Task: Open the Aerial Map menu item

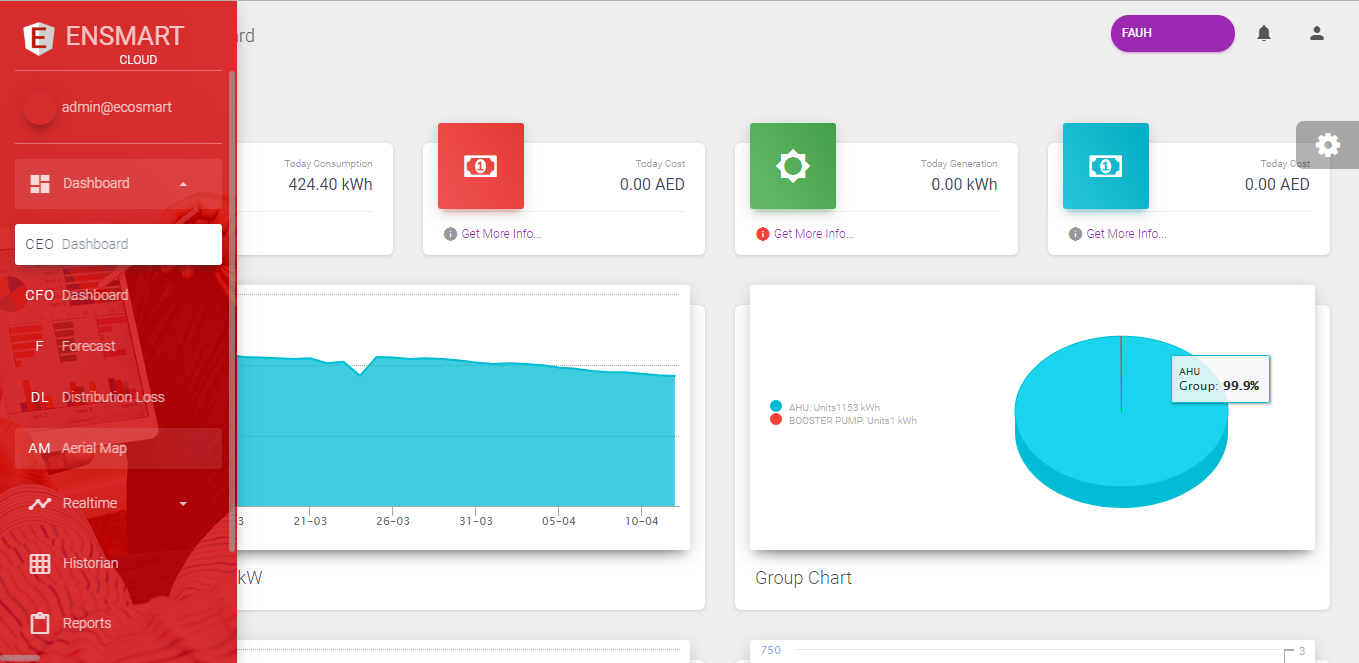Action: point(118,448)
